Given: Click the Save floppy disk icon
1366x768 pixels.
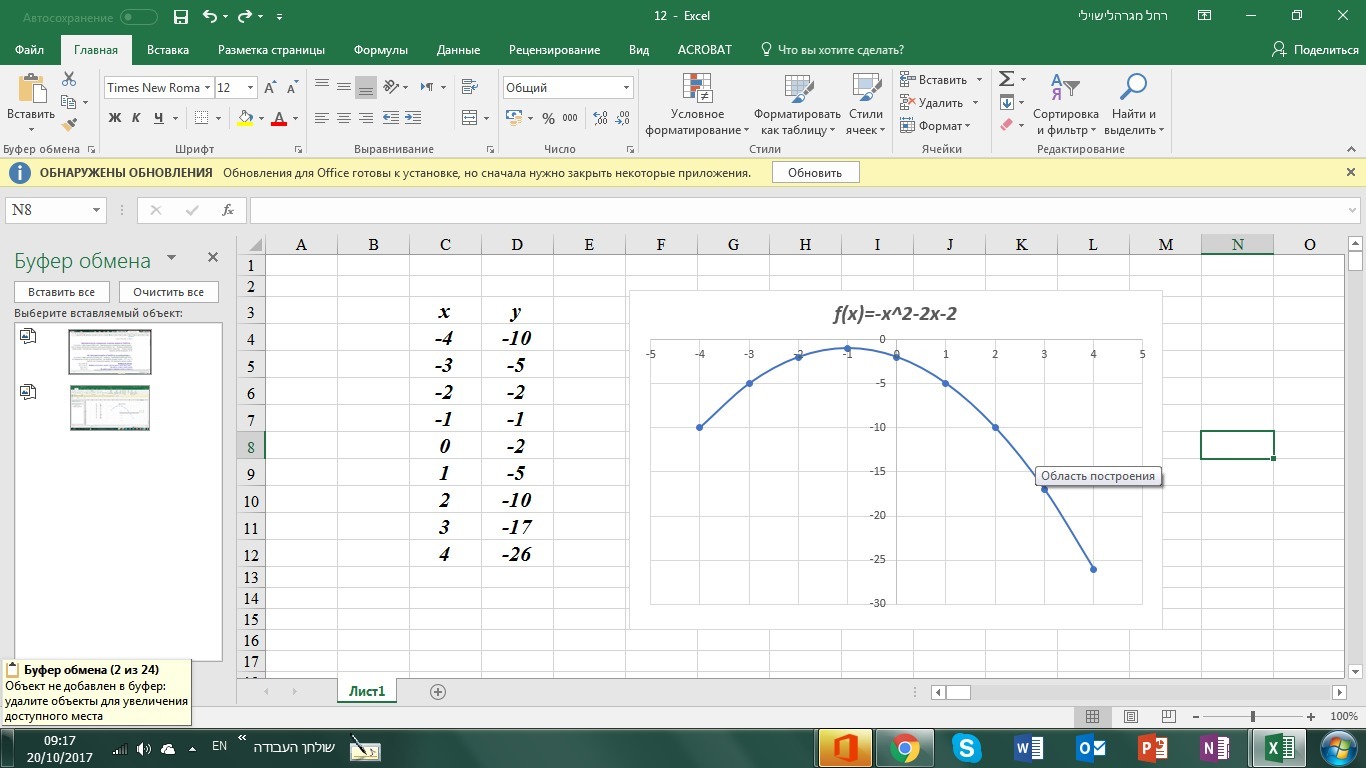Looking at the screenshot, I should [x=180, y=17].
